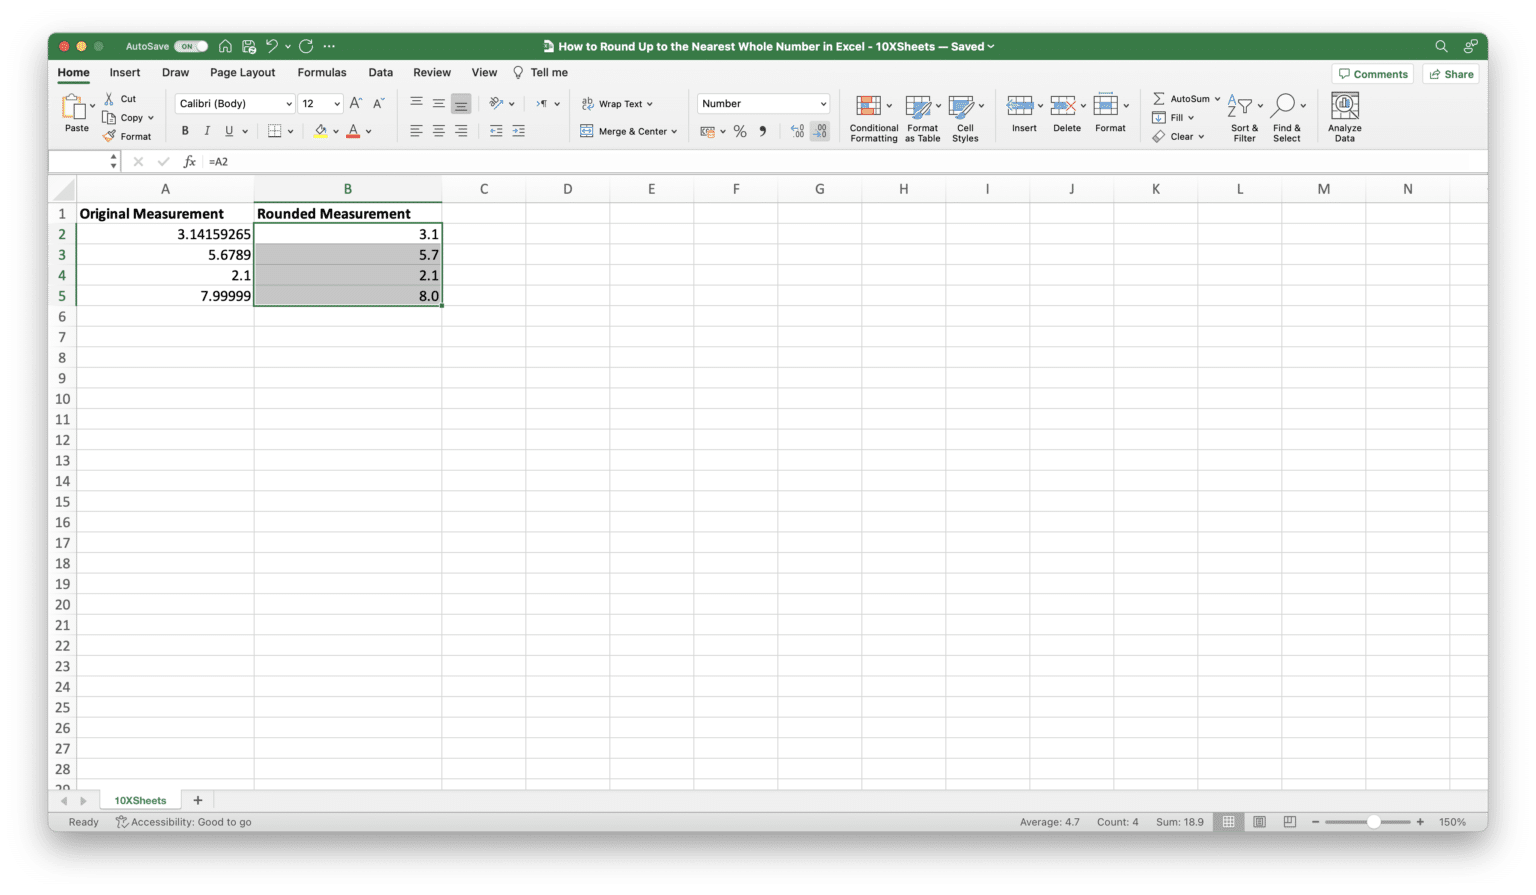Click the Increase Decimal icon
1536x895 pixels.
[798, 130]
